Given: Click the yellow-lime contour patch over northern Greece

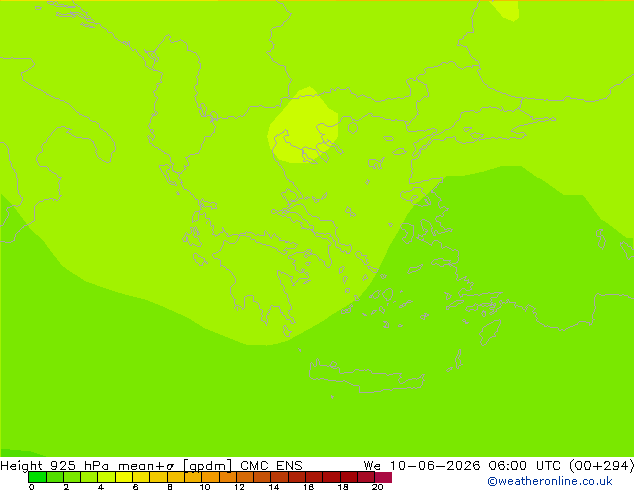Looking at the screenshot, I should (x=302, y=125).
